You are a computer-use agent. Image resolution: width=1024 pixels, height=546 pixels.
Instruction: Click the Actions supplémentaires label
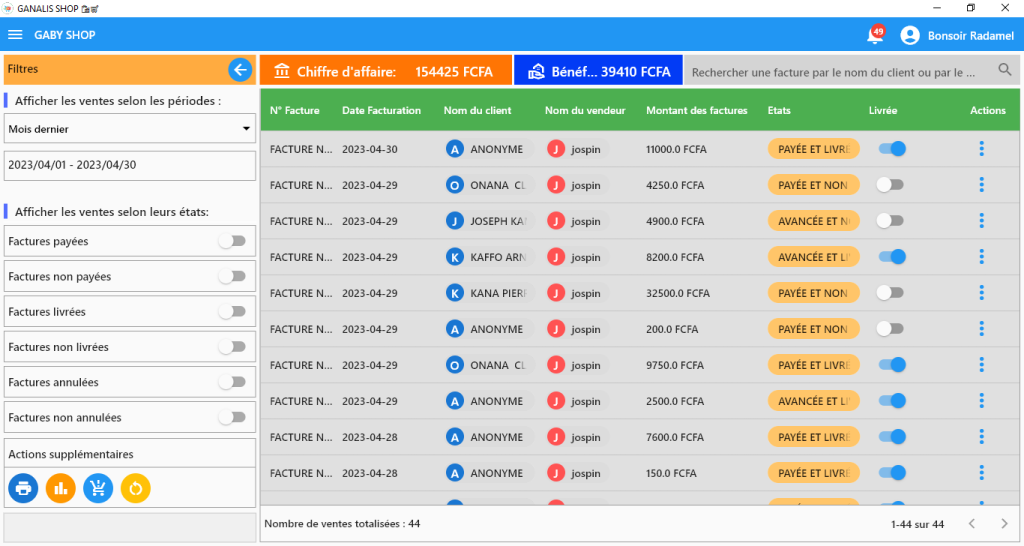[x=71, y=454]
